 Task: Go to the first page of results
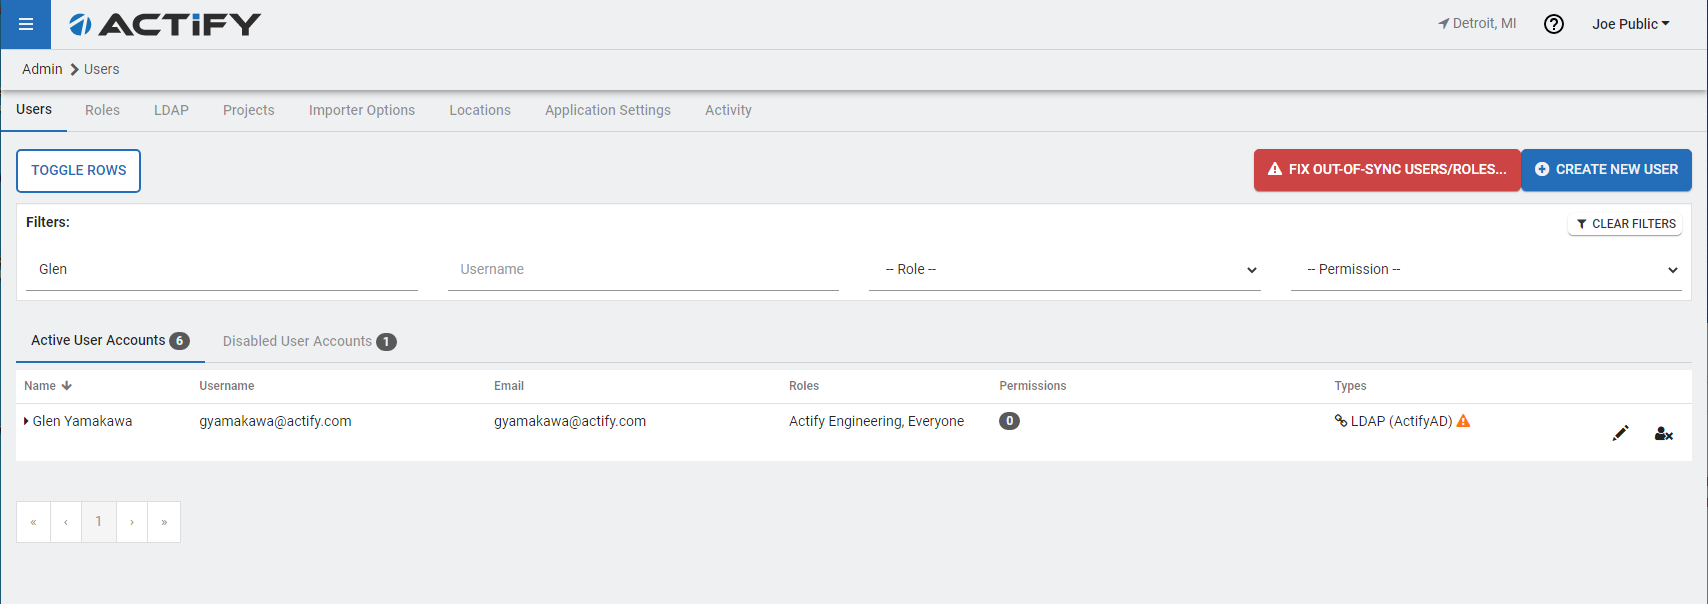tap(33, 522)
